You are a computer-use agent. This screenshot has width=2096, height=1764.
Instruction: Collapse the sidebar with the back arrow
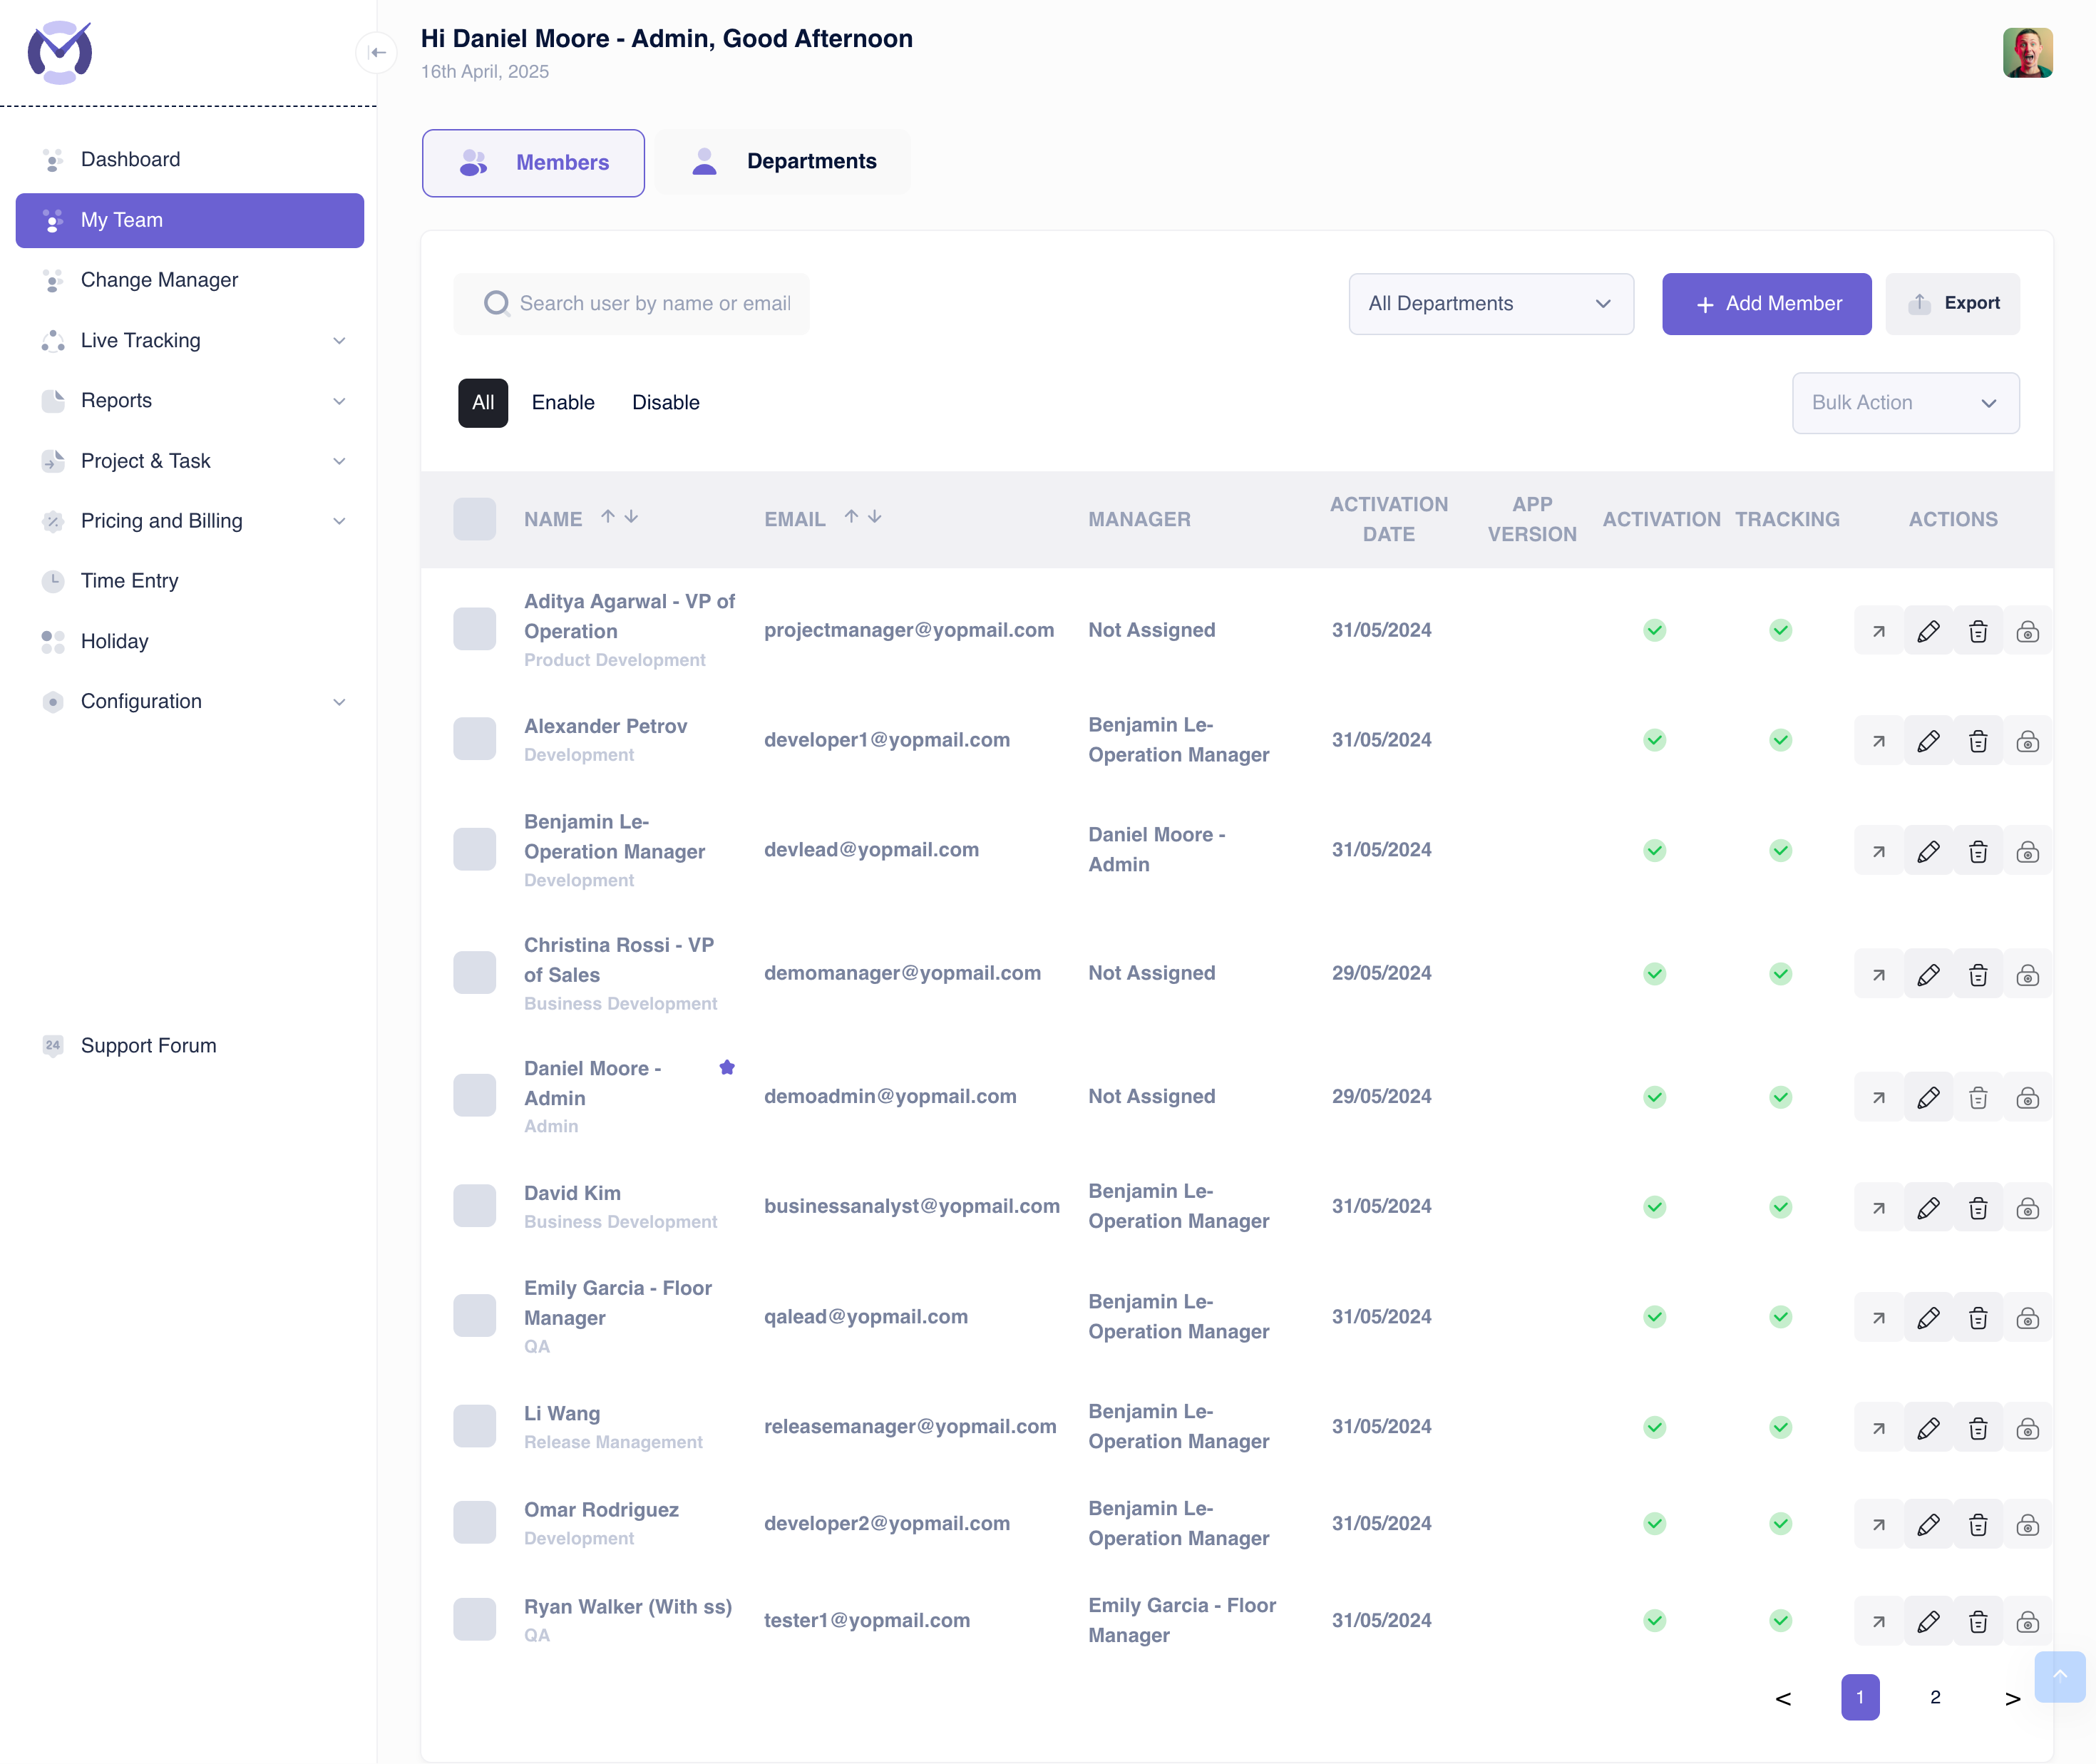coord(377,52)
